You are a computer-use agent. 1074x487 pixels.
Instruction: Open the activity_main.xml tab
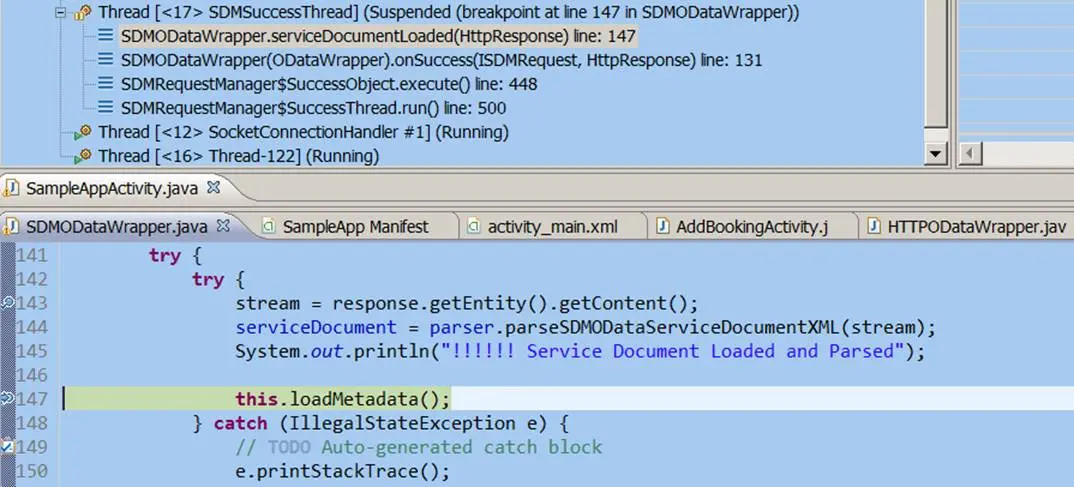[553, 227]
